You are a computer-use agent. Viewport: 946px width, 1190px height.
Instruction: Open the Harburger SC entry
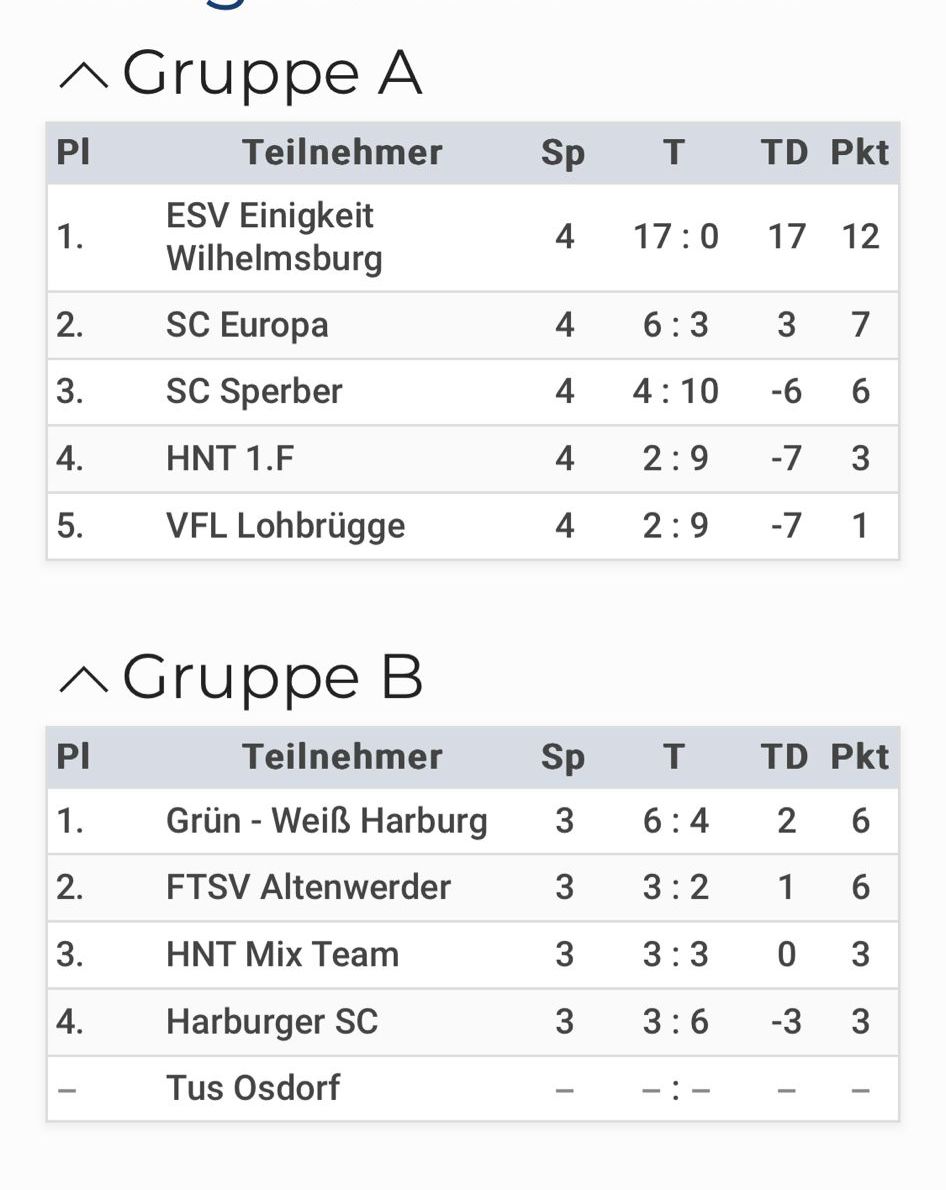click(x=272, y=1022)
